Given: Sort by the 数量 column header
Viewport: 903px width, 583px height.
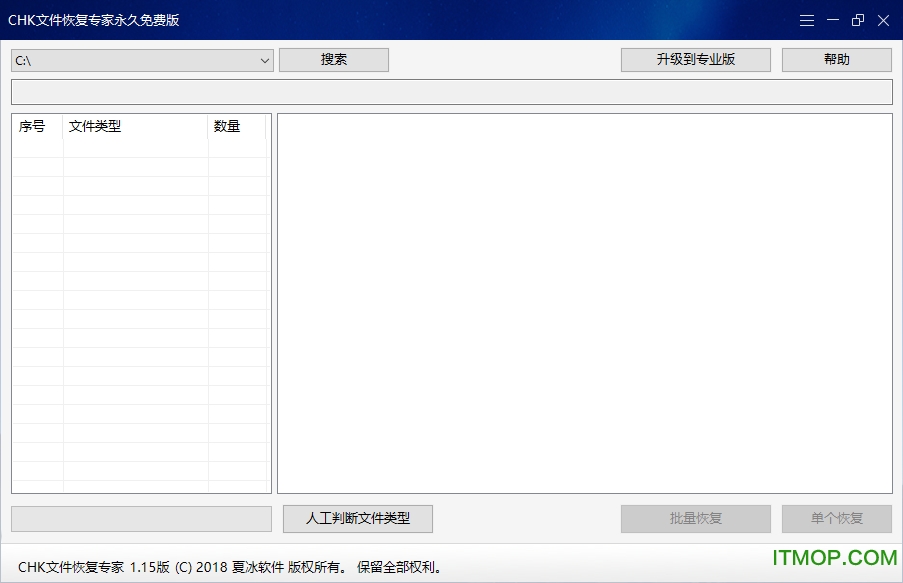Looking at the screenshot, I should [x=237, y=126].
